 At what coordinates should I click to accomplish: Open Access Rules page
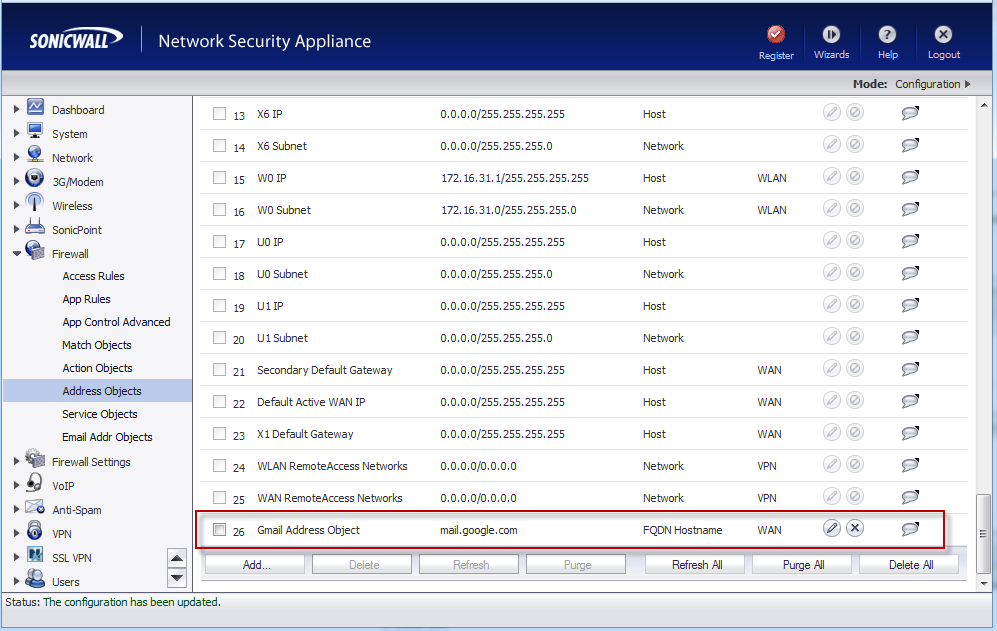93,276
